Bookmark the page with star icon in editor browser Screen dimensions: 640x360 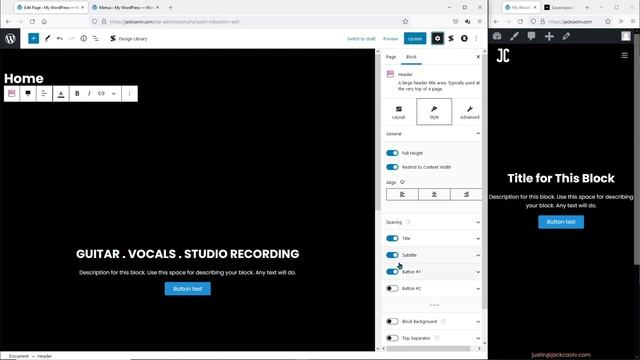point(405,22)
